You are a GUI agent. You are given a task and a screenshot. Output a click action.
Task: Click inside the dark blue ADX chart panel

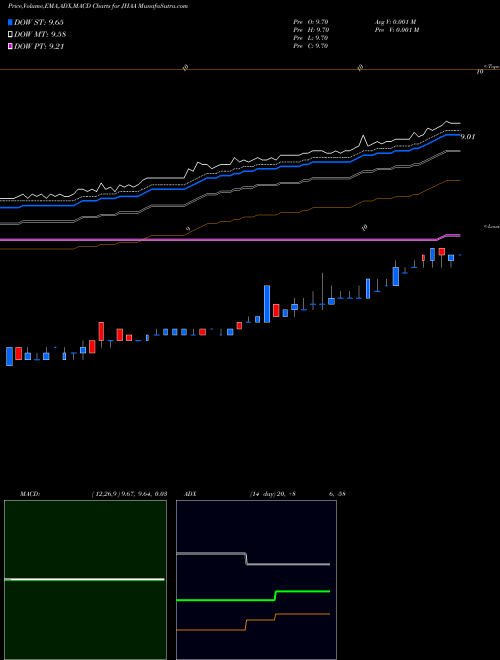coord(256,580)
